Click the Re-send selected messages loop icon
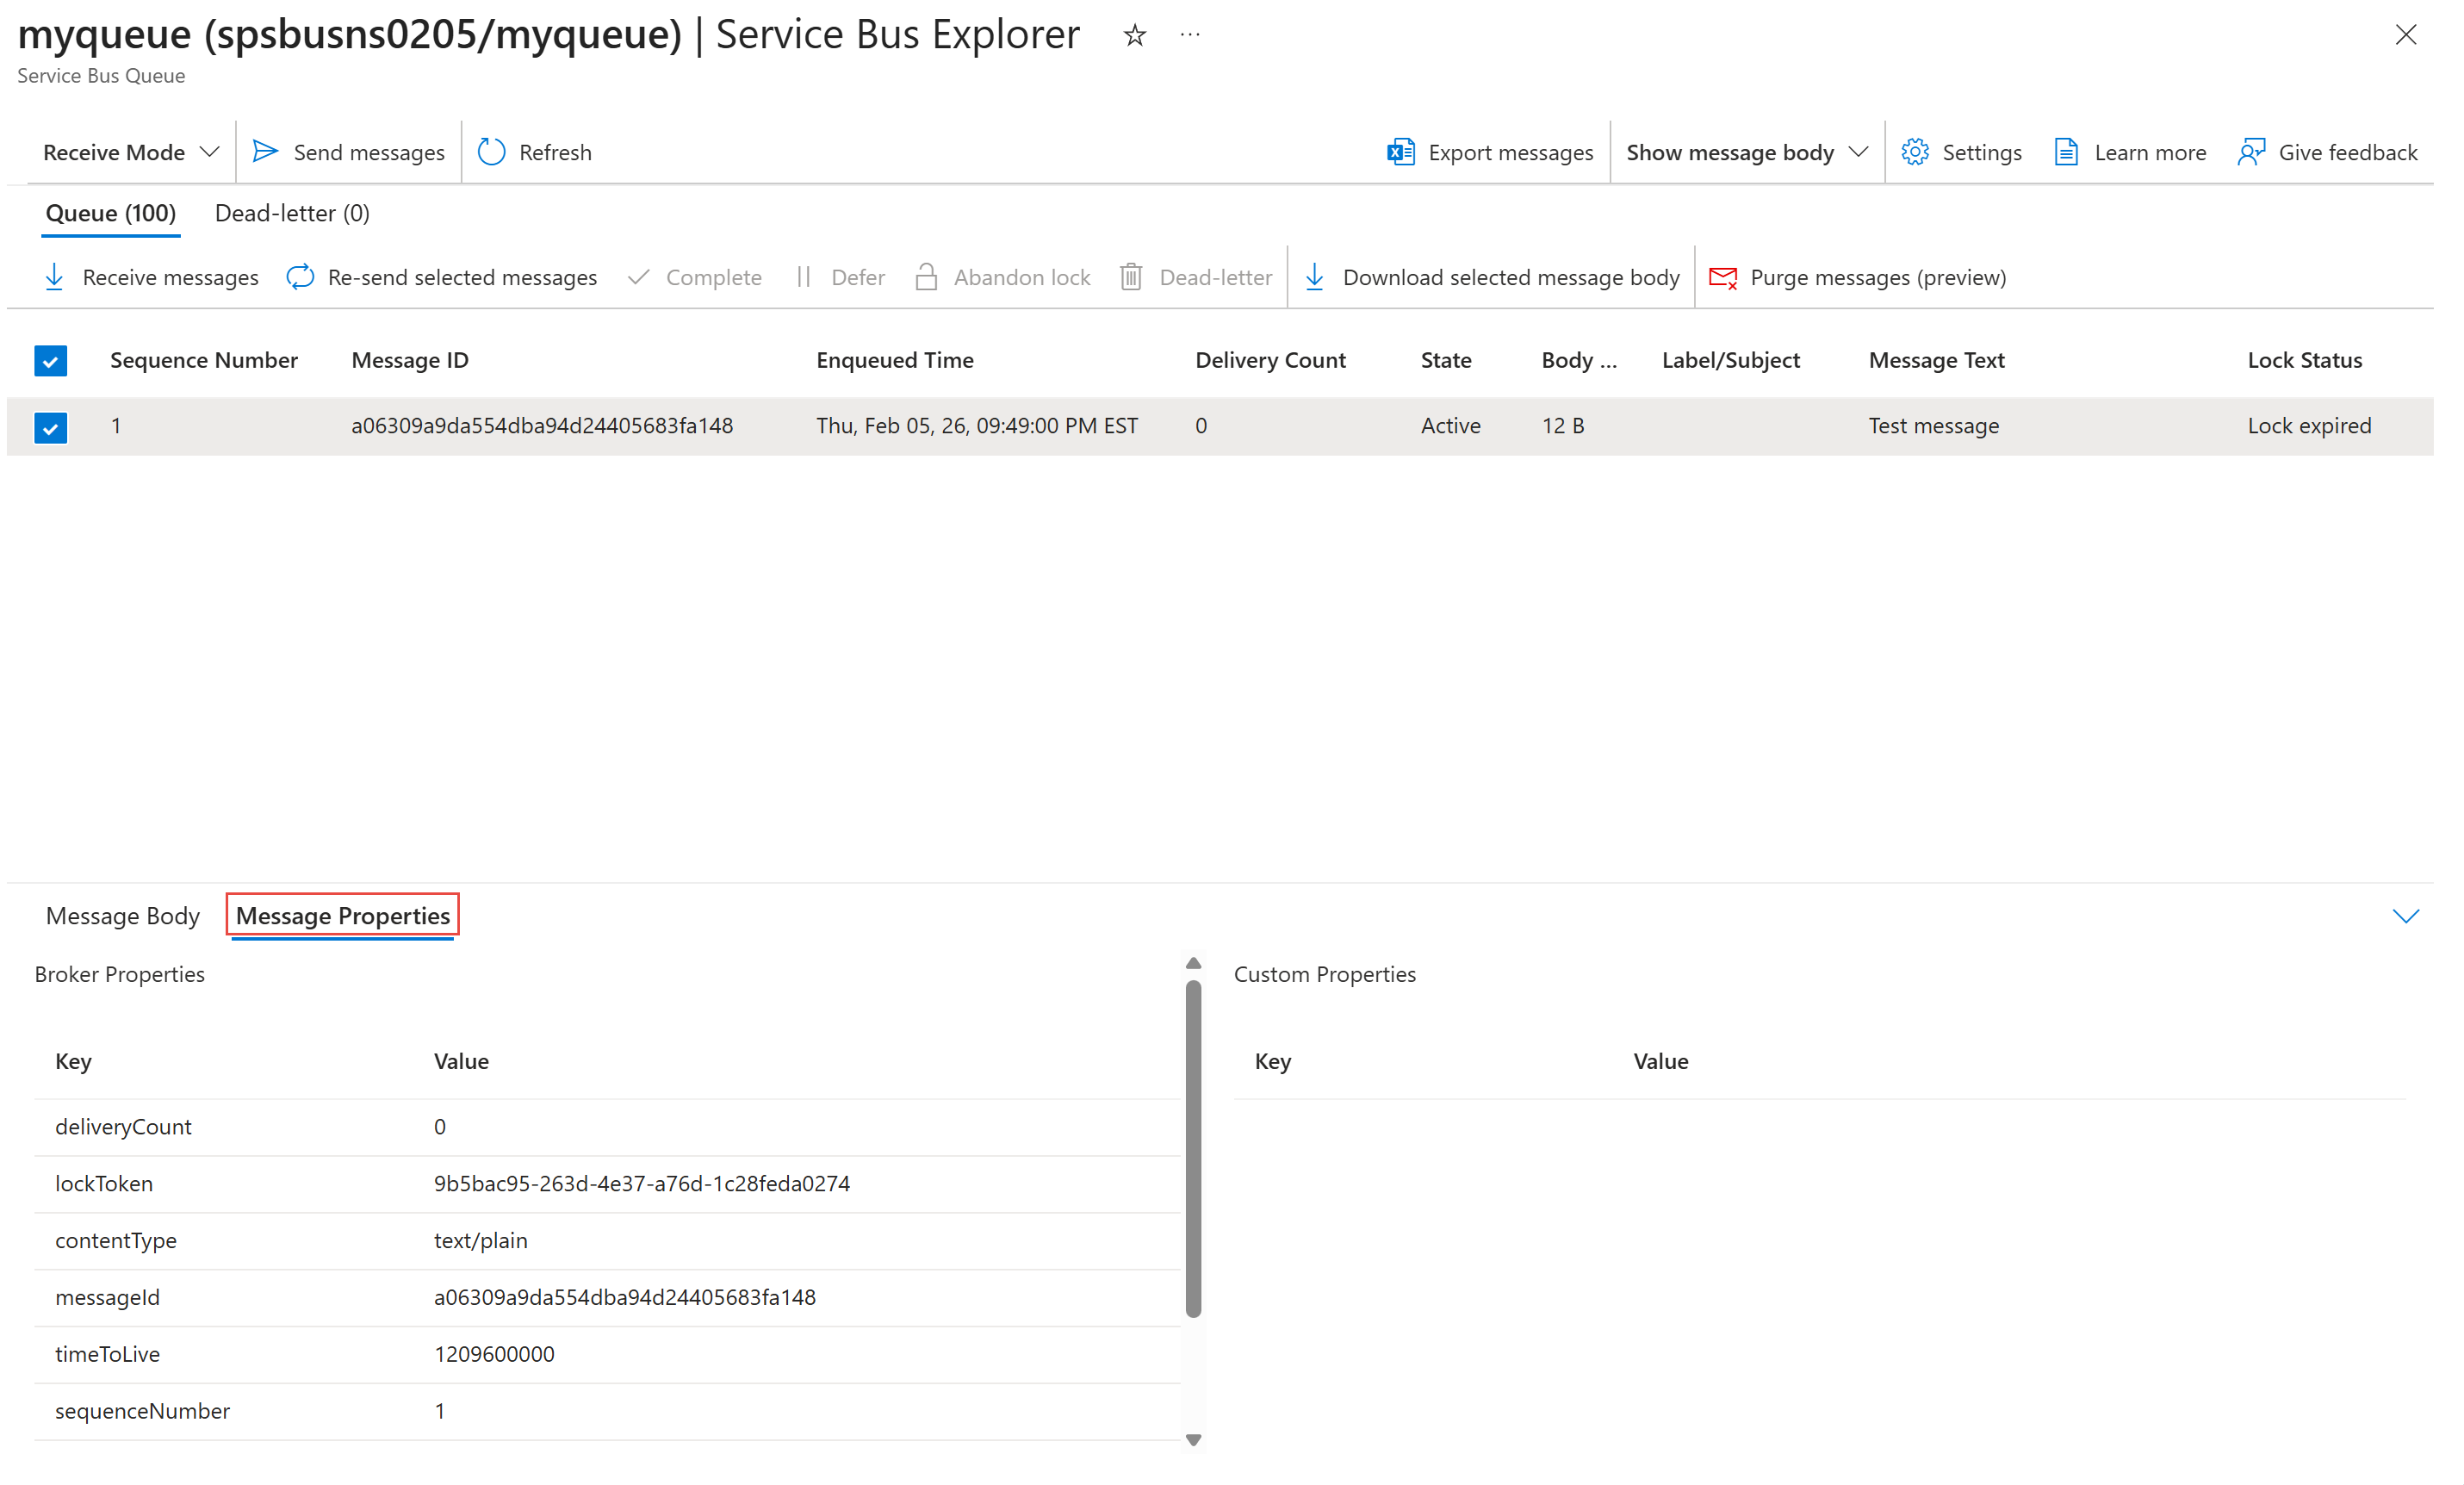This screenshot has height=1485, width=2464. point(300,278)
